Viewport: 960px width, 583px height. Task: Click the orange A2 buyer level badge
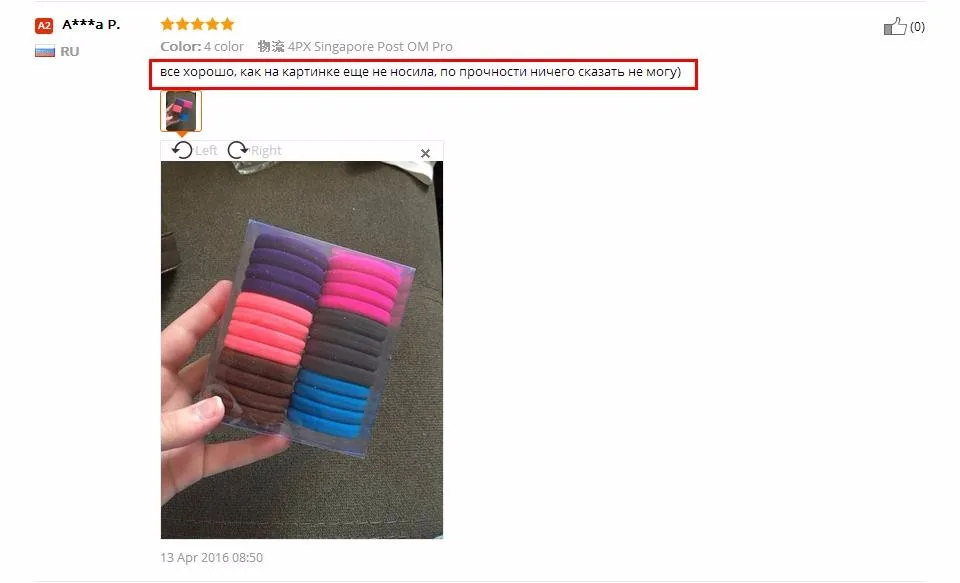(x=44, y=26)
